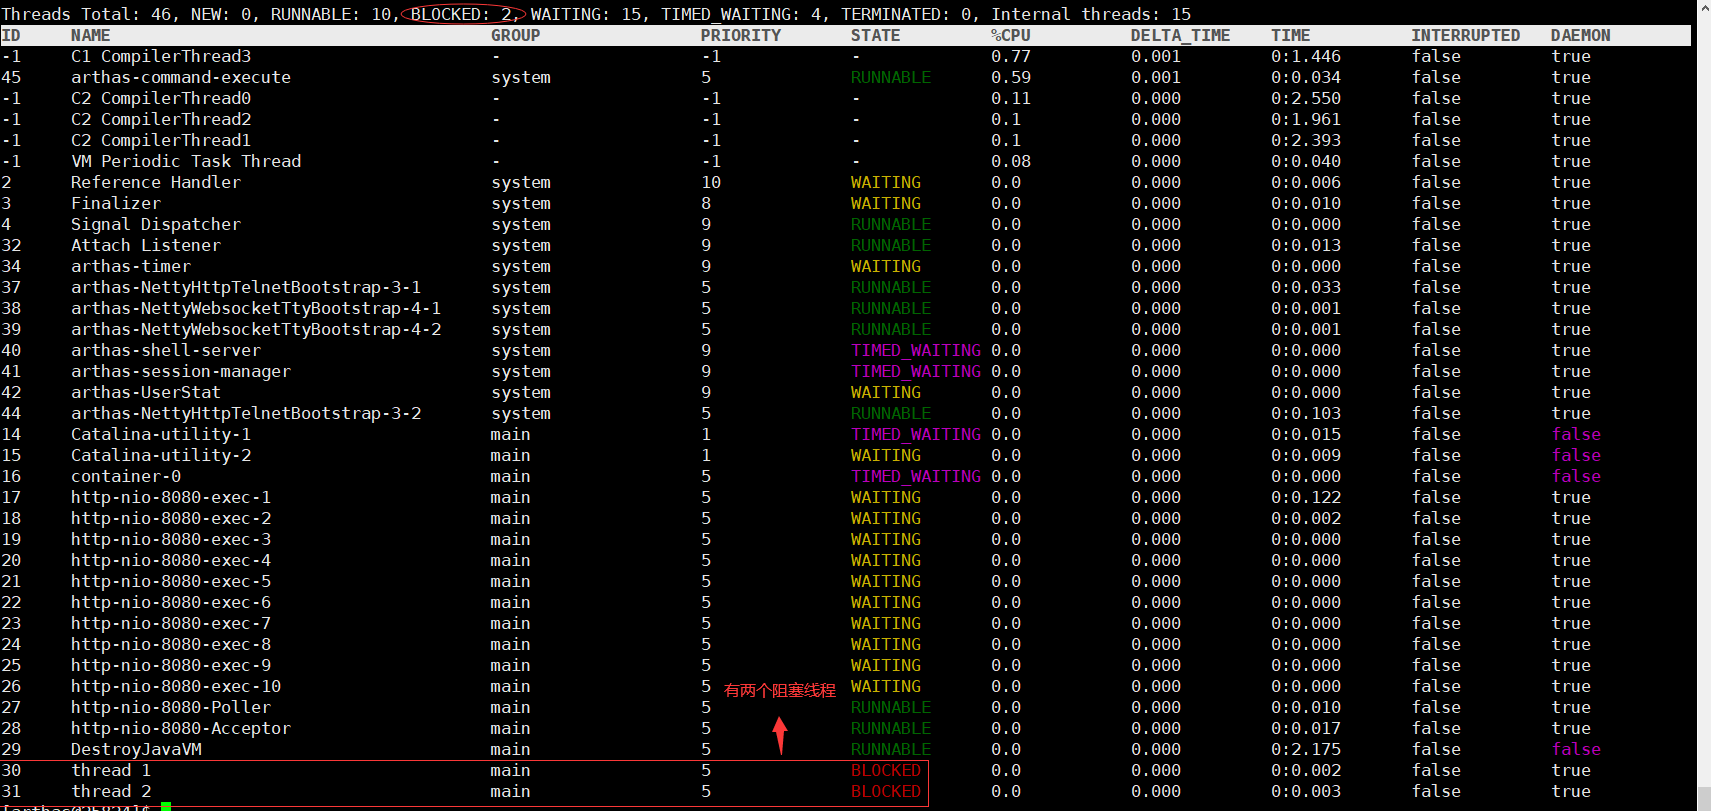Click thread name 'thread 2'
The height and width of the screenshot is (811, 1711).
click(111, 791)
